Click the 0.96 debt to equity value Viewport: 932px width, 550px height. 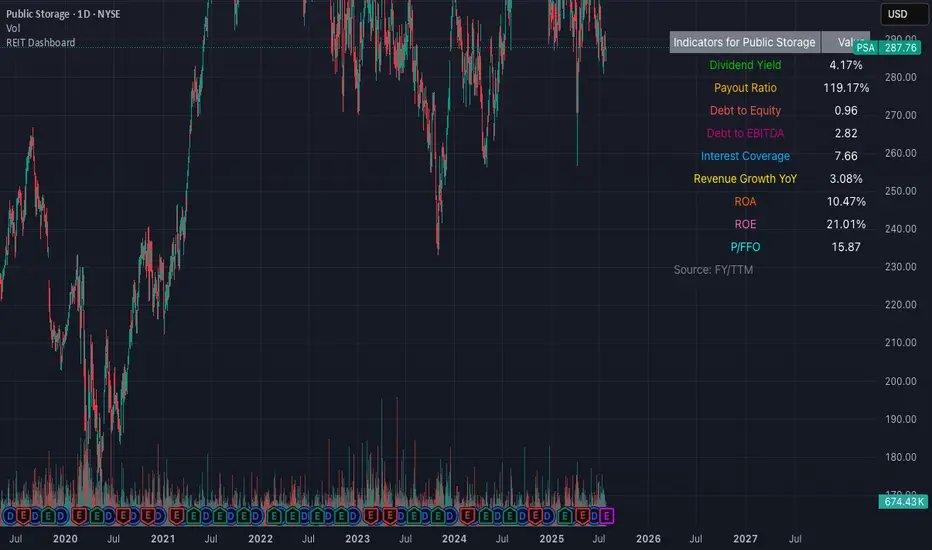[845, 111]
